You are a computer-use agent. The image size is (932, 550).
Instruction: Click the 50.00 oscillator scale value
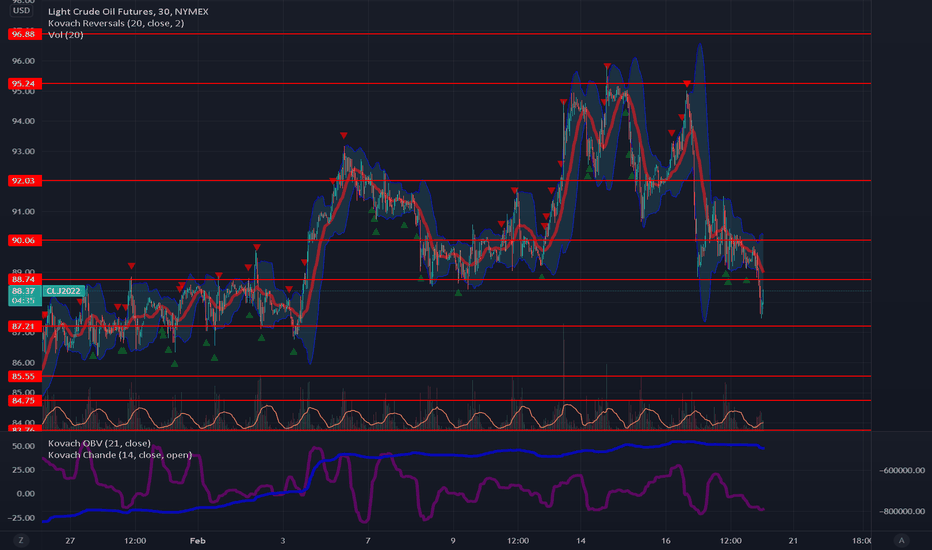click(23, 447)
